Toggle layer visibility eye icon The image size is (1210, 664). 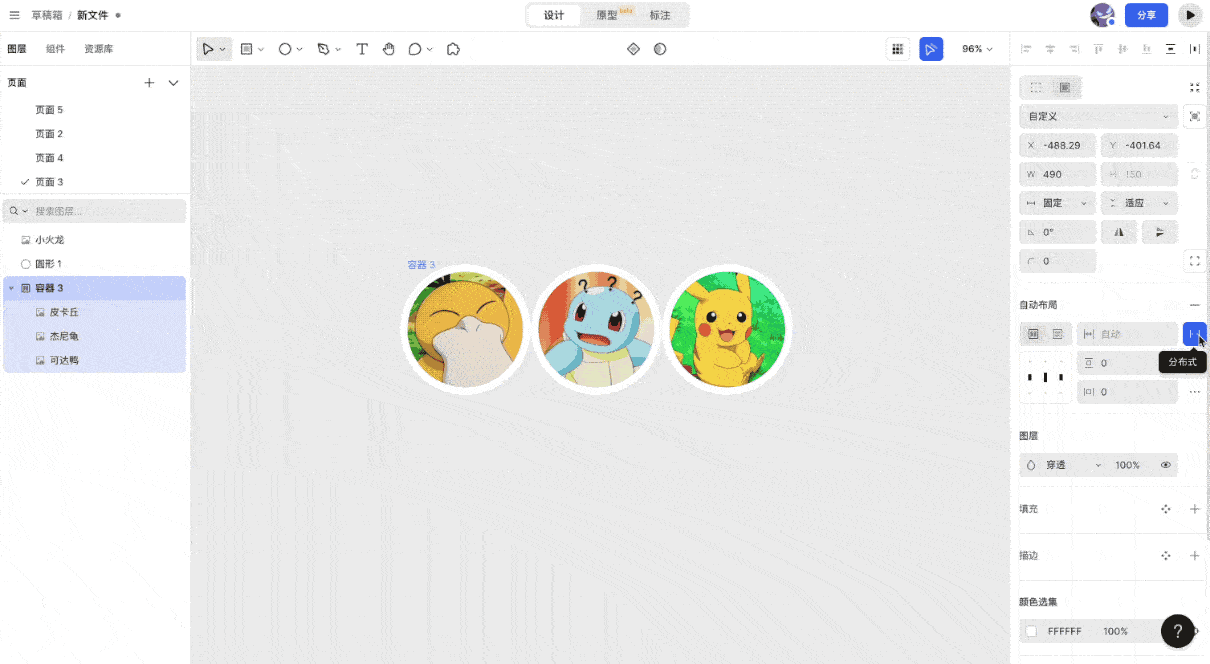click(x=1166, y=465)
